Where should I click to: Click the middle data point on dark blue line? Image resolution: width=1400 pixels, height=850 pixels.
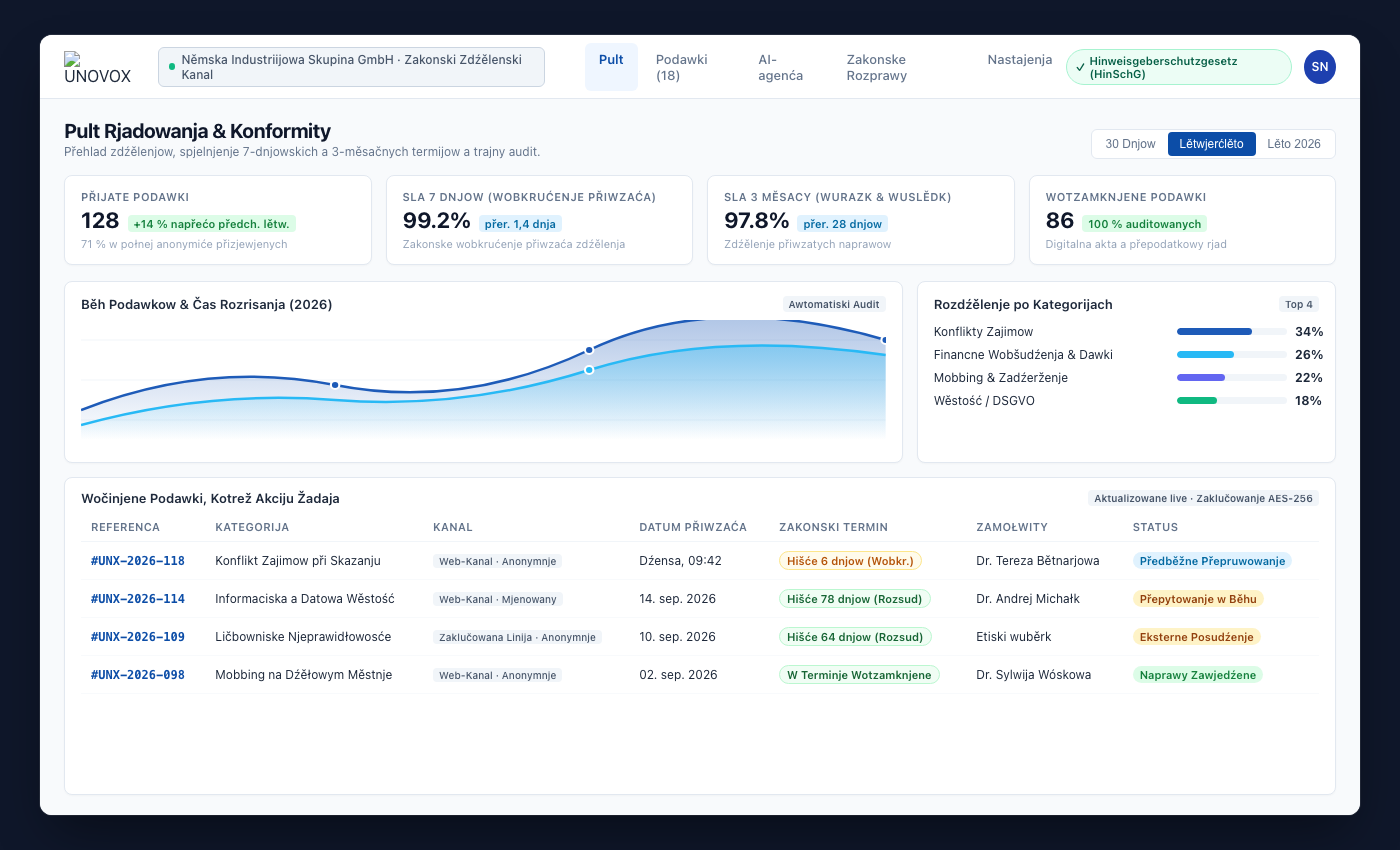click(589, 350)
